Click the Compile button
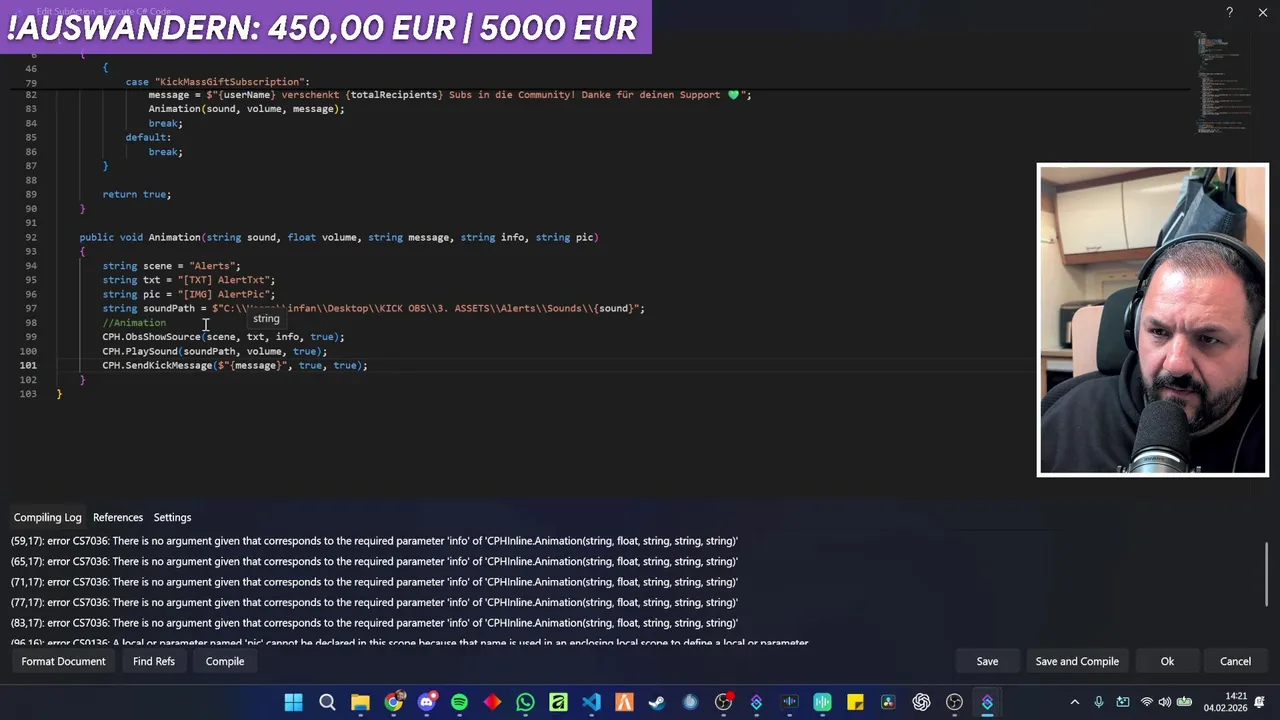 (x=225, y=661)
